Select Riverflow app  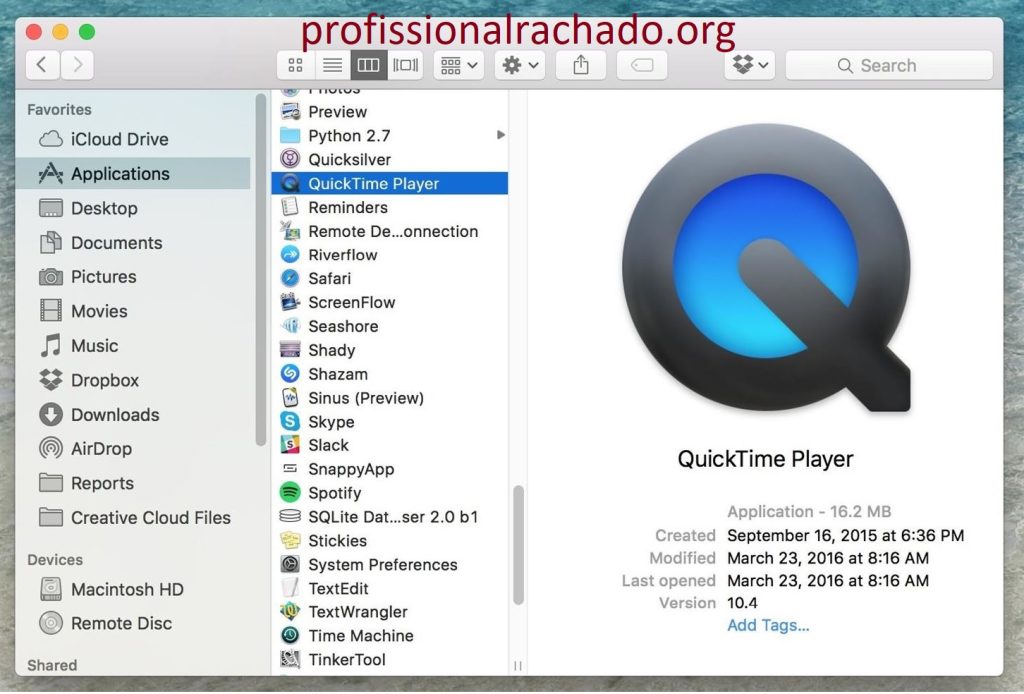point(389,255)
